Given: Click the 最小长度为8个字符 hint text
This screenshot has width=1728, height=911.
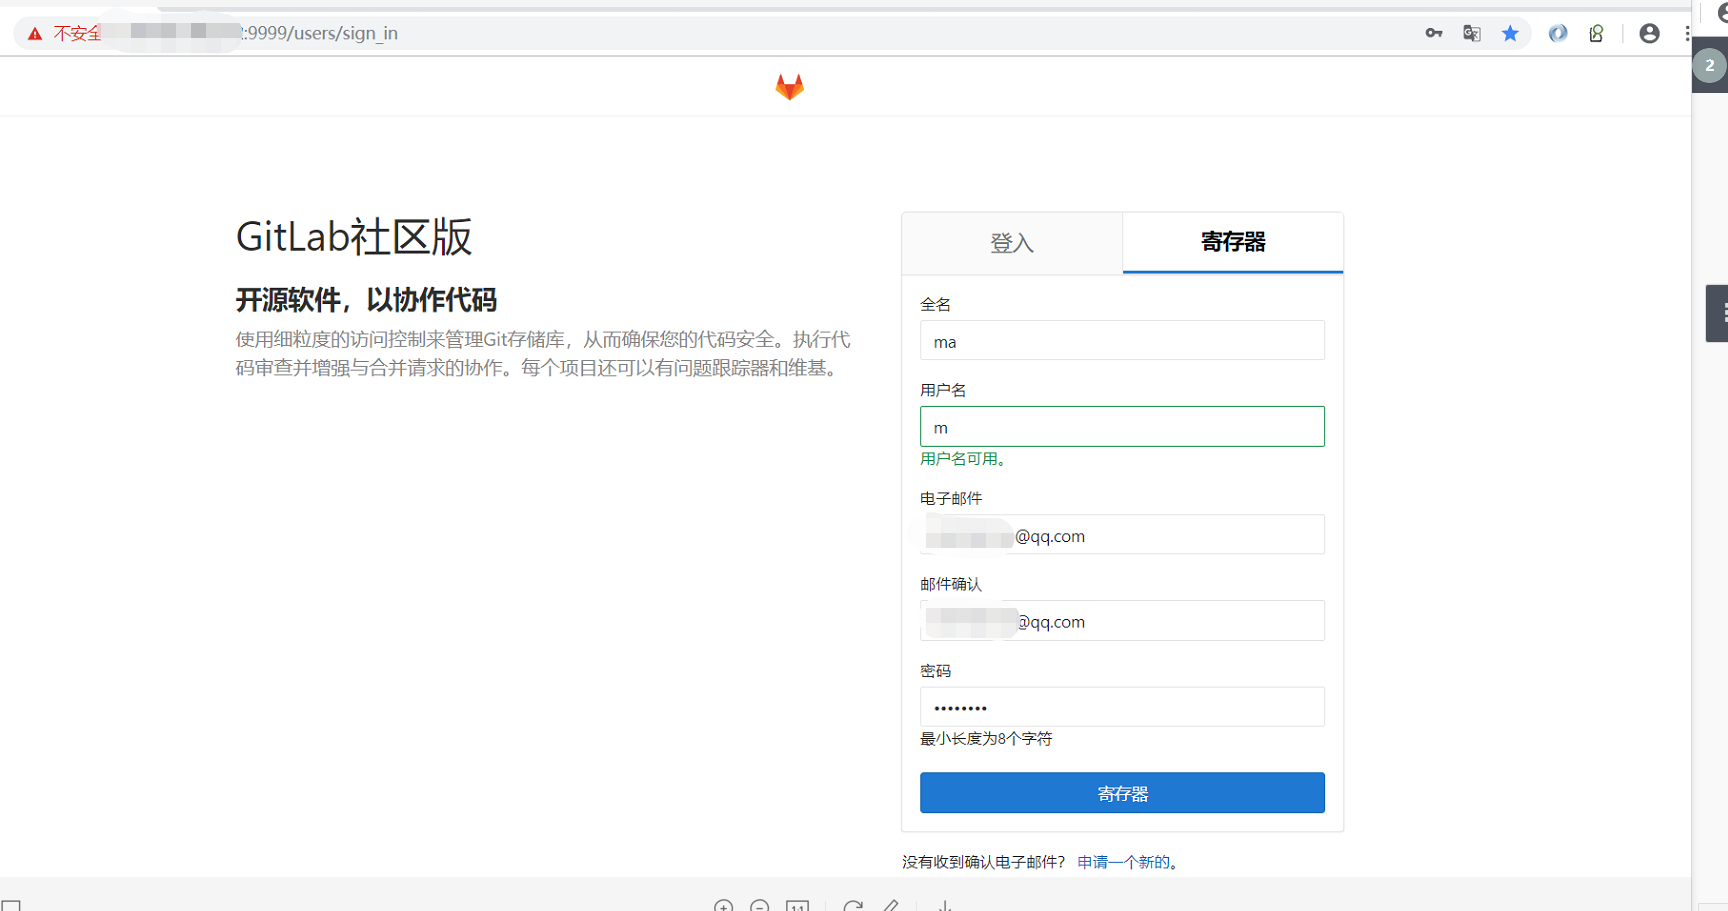Looking at the screenshot, I should point(986,739).
